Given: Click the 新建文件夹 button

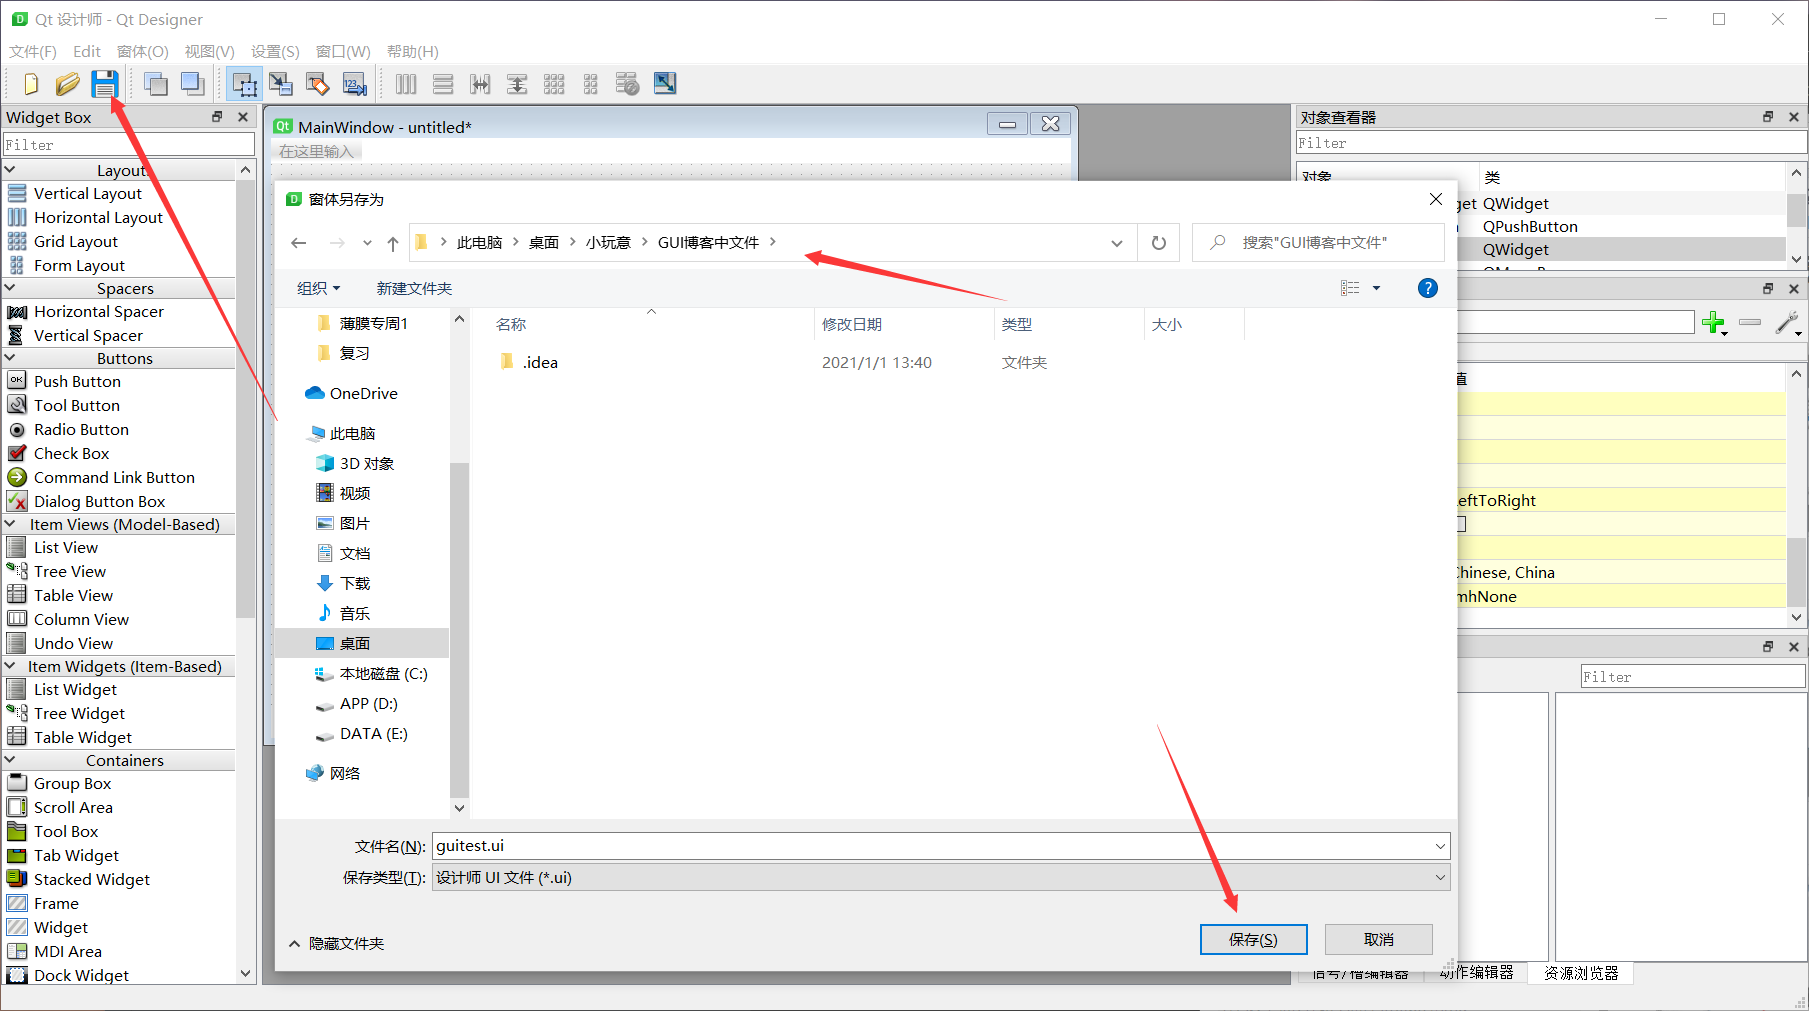Looking at the screenshot, I should pyautogui.click(x=414, y=288).
